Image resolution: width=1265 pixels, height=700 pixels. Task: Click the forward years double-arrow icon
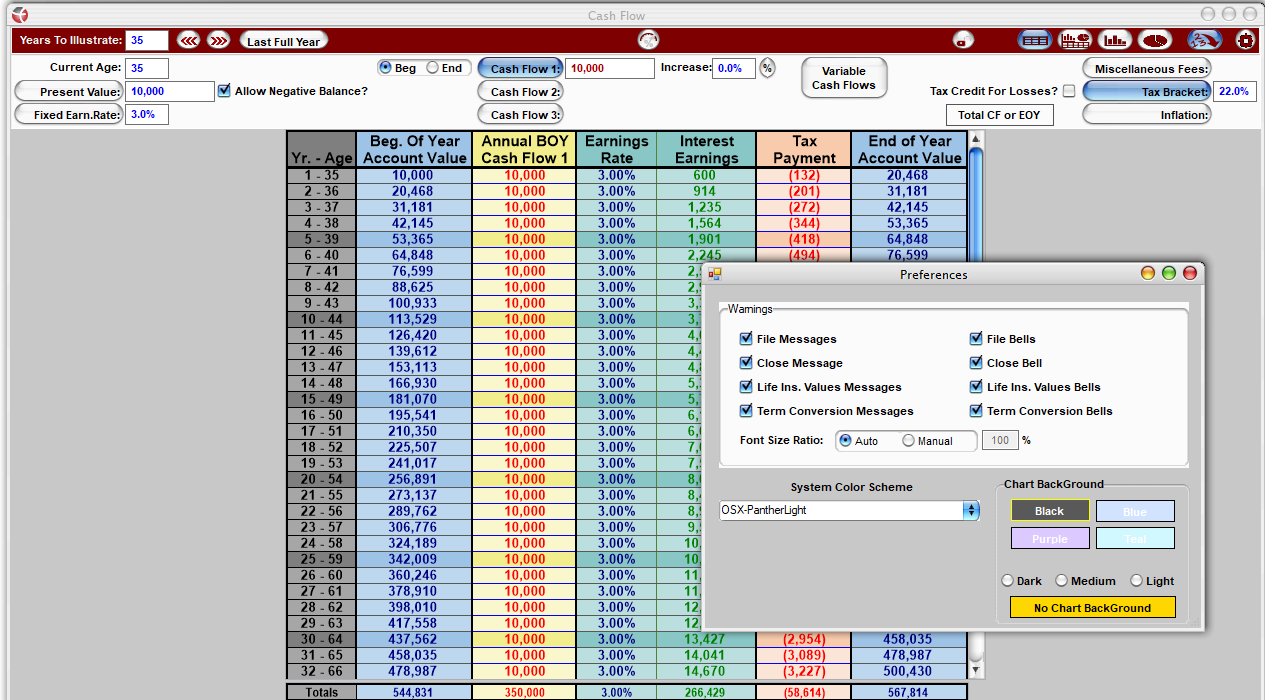[218, 41]
